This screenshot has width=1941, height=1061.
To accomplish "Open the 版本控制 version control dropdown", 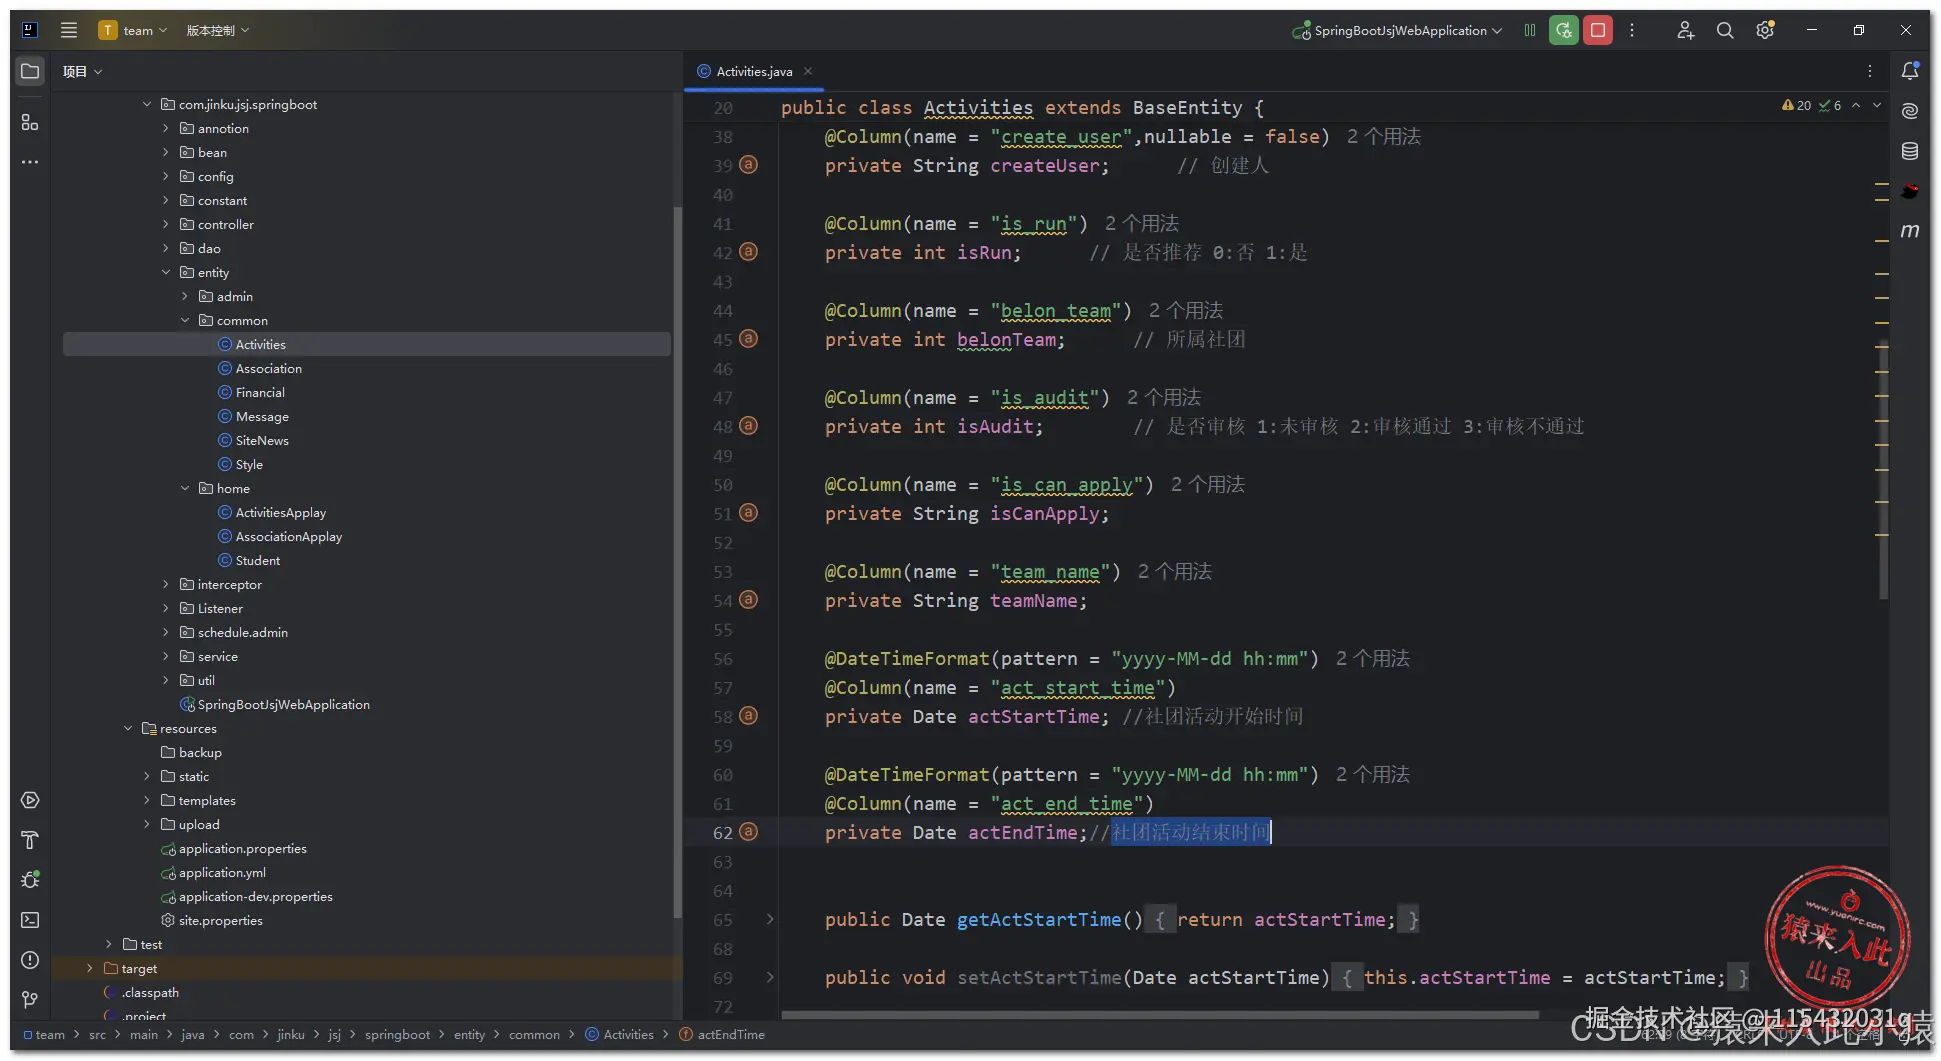I will click(218, 30).
